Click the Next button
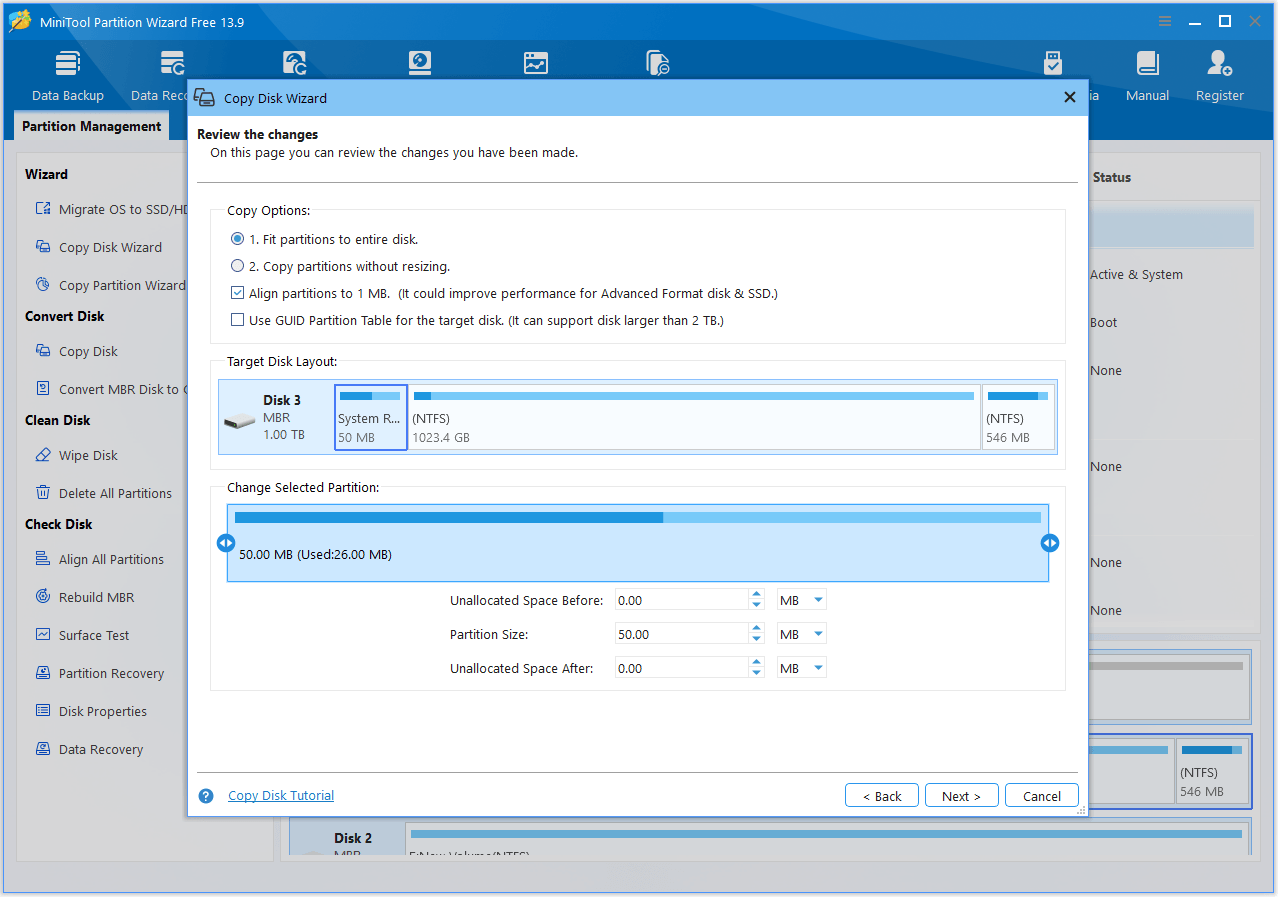 point(961,796)
